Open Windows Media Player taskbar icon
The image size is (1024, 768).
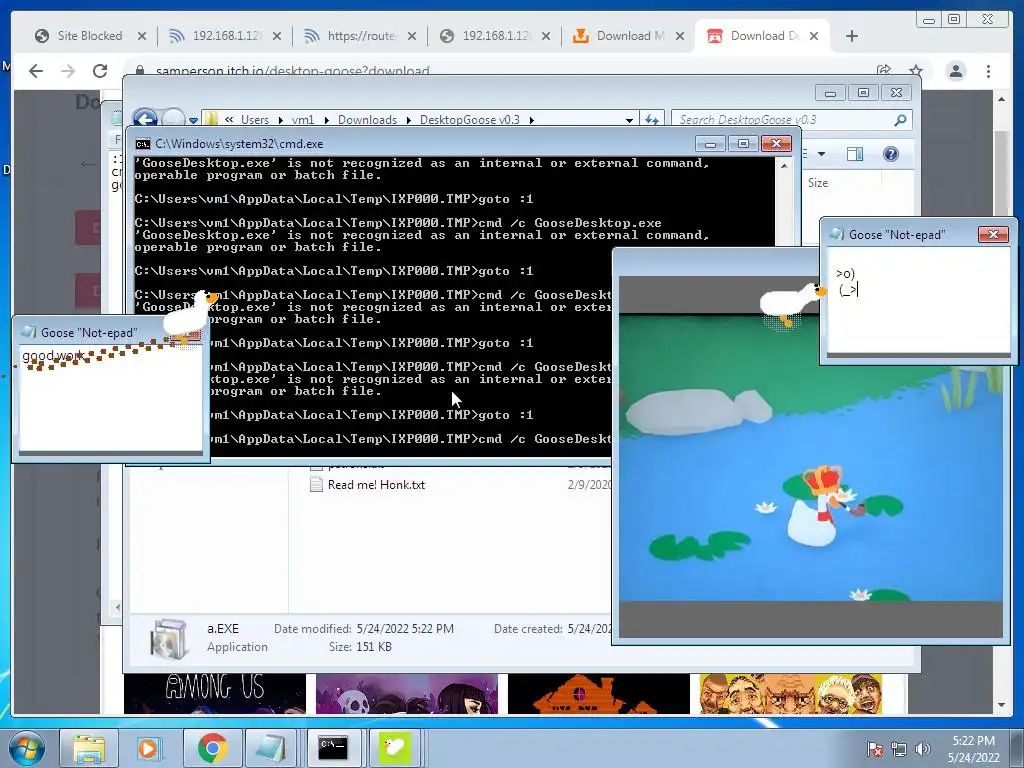tap(150, 748)
